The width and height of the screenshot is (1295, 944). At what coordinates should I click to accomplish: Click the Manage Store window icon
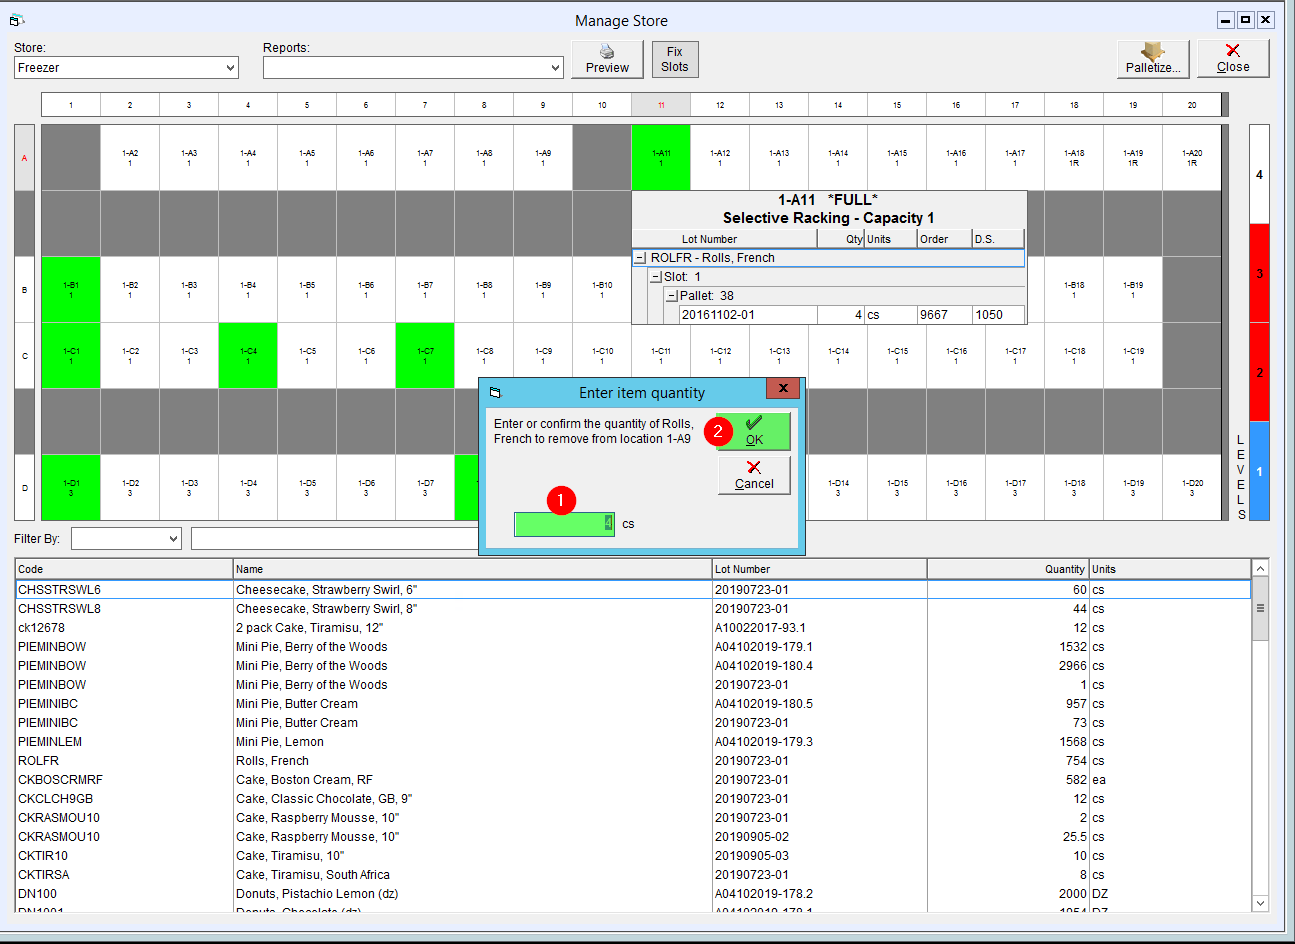(x=17, y=20)
